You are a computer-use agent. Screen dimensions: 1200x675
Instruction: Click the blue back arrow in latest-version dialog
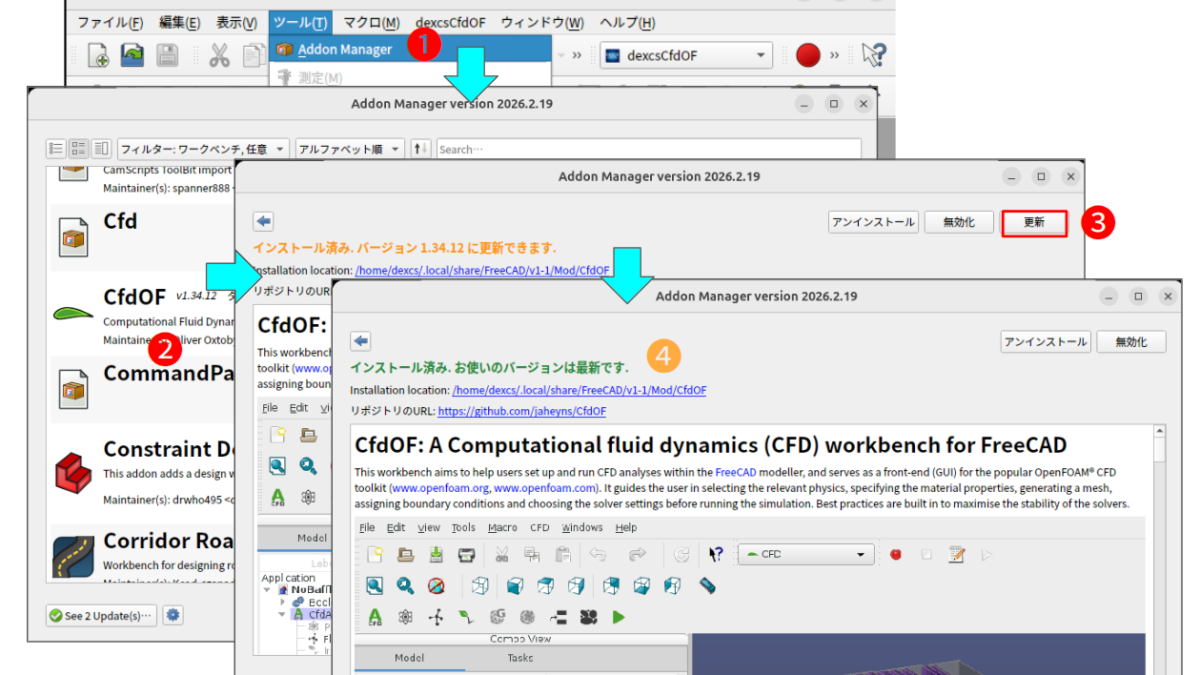361,341
